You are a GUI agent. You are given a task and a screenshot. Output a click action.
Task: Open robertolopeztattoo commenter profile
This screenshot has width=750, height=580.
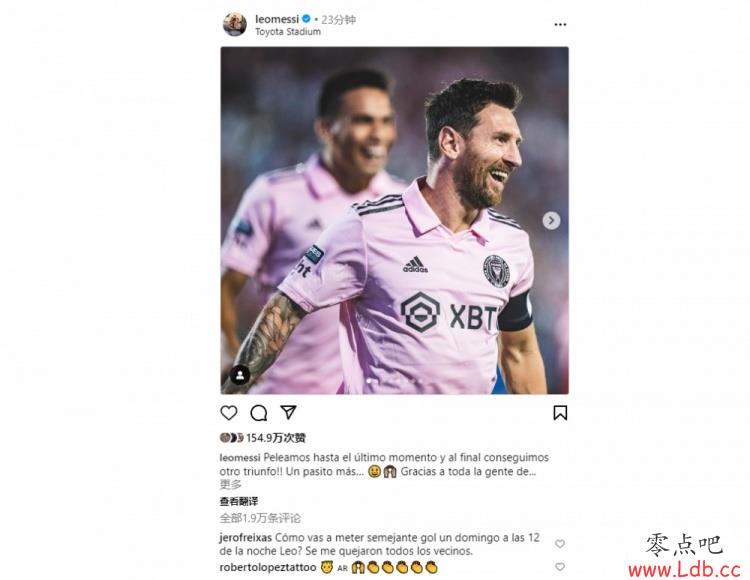[x=268, y=567]
